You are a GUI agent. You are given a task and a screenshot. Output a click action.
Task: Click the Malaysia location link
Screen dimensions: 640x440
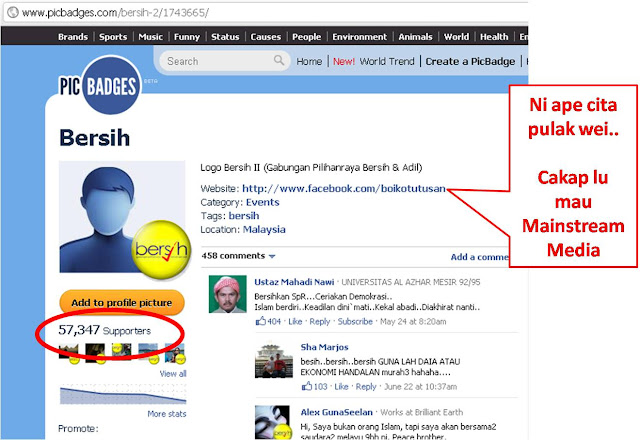tap(264, 229)
